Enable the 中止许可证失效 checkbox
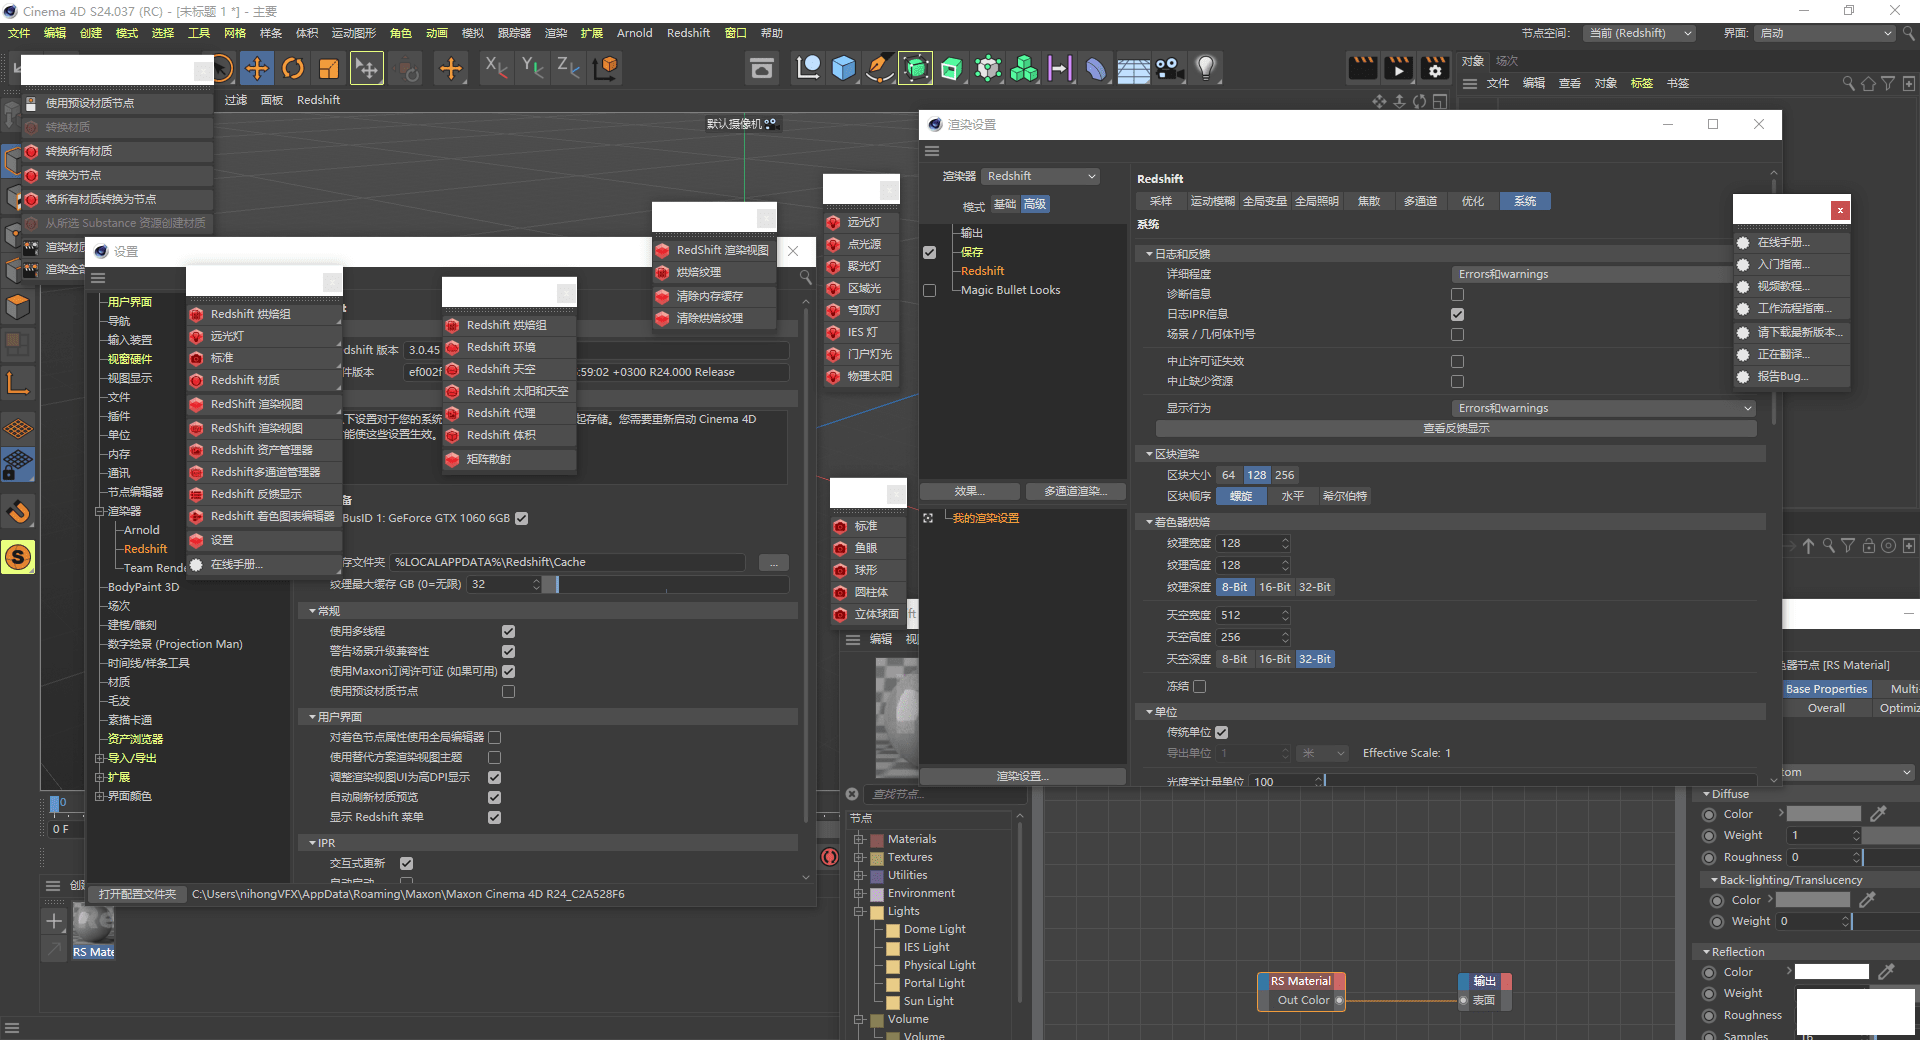 (1457, 361)
